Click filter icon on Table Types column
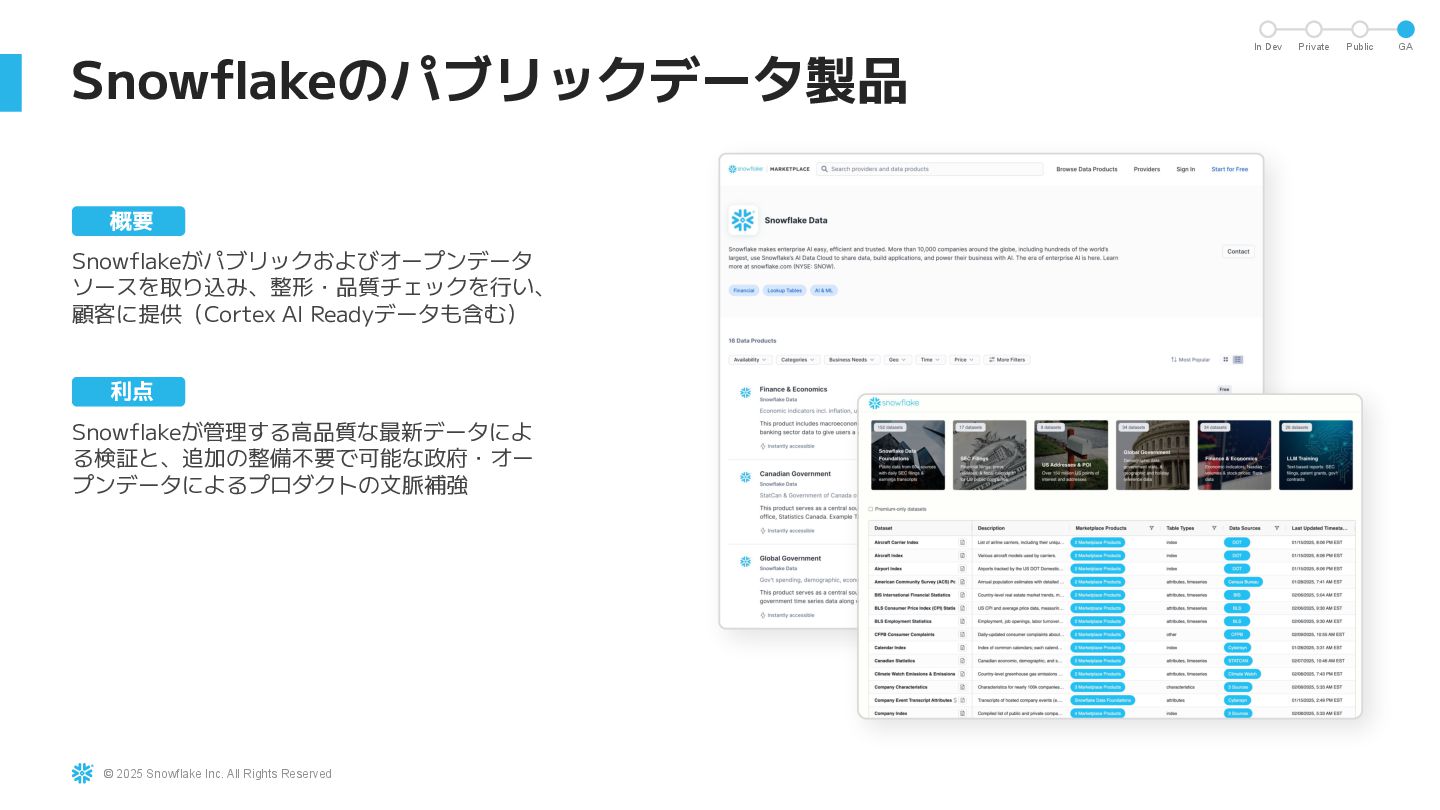Screen dimensions: 1440x810 click(x=1214, y=528)
